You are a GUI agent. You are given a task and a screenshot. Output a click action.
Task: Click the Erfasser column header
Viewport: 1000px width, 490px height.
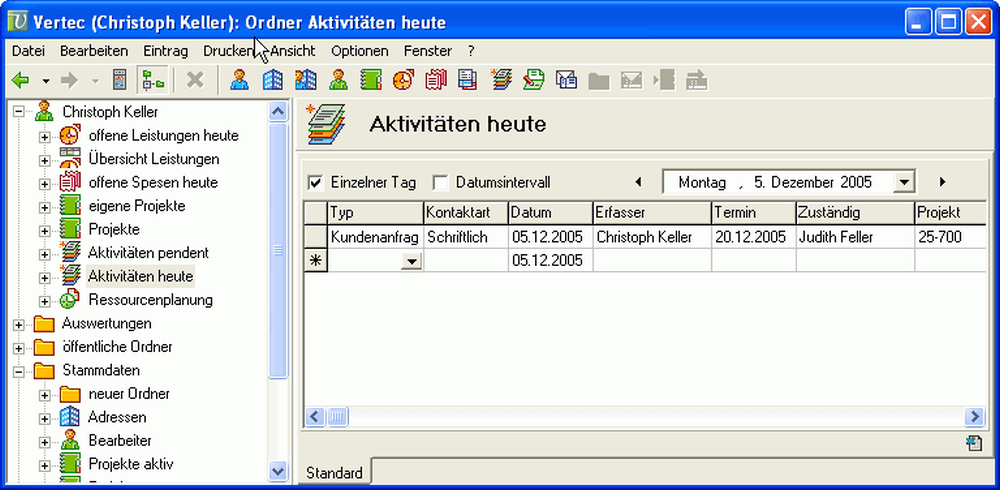coord(652,212)
